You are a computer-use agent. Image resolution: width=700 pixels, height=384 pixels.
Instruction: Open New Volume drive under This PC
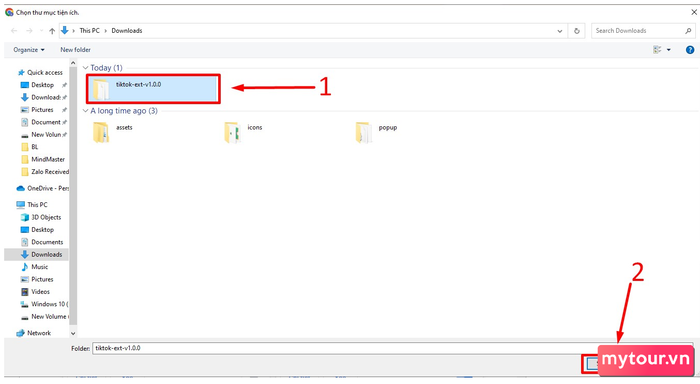coord(44,317)
